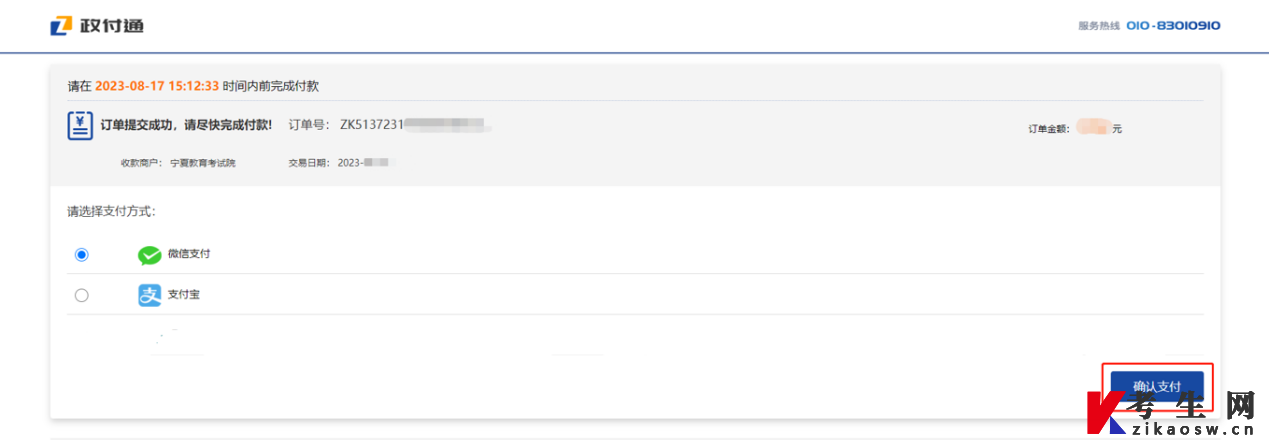Click the blue Alipay icon
1269x448 pixels.
149,295
